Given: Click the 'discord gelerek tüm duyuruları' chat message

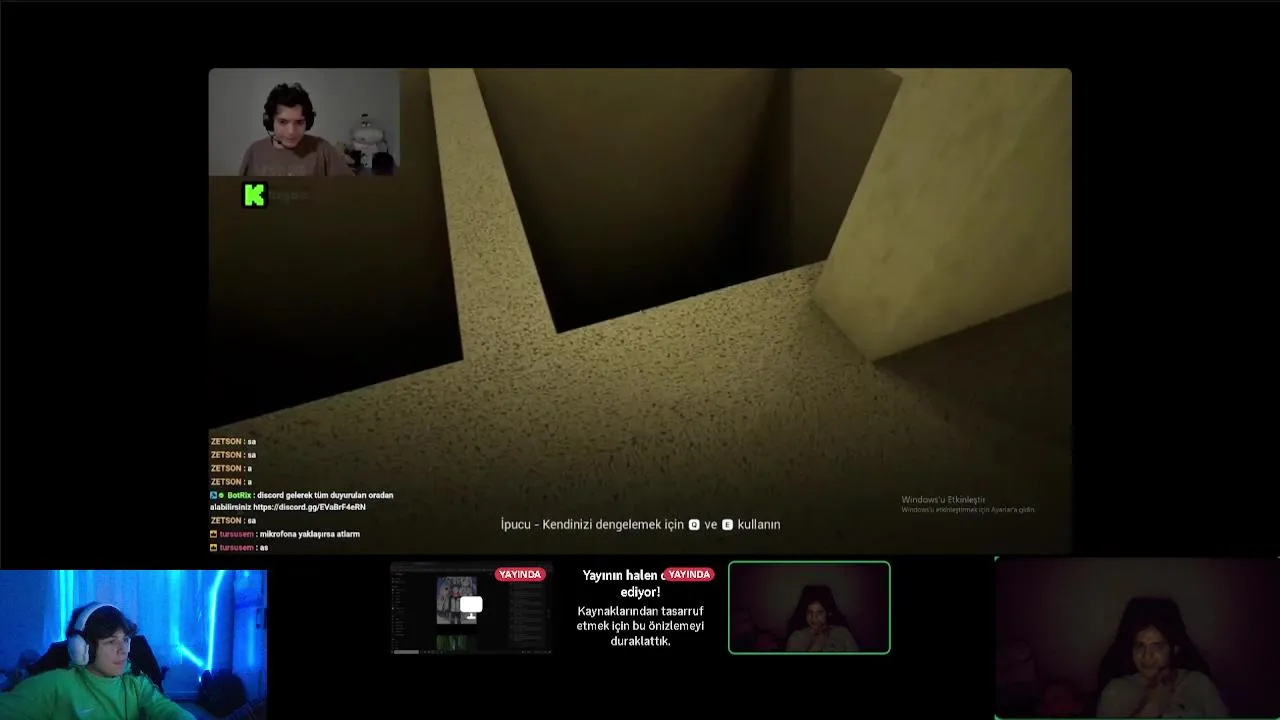Looking at the screenshot, I should 302,501.
